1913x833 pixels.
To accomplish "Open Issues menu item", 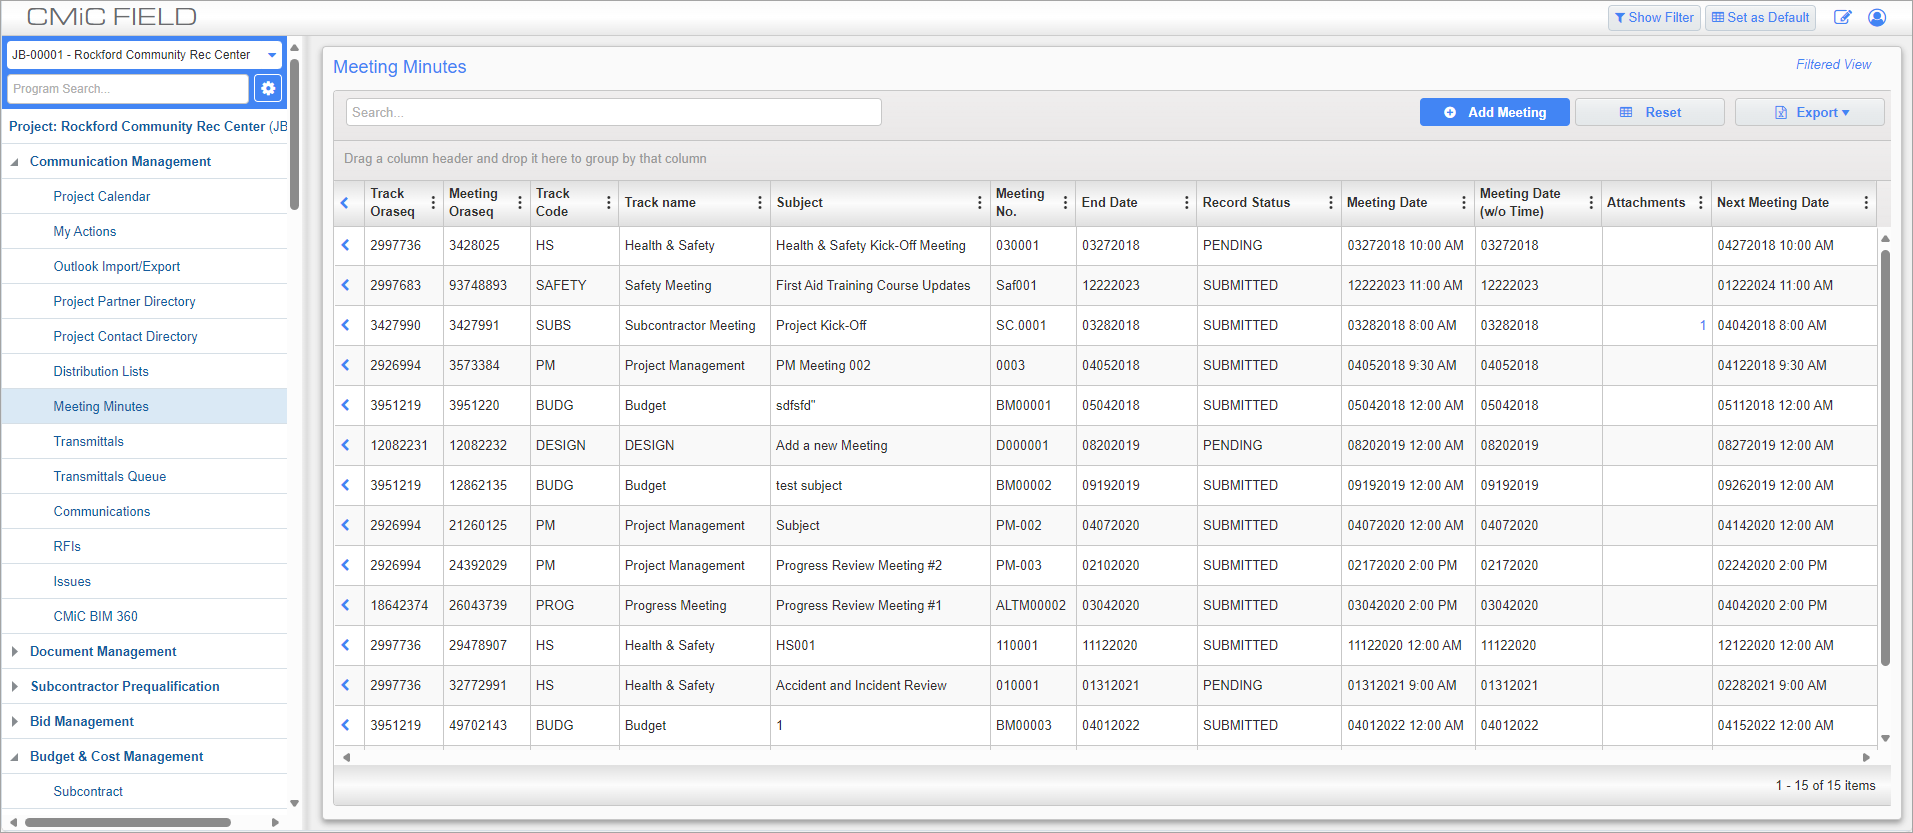I will tap(72, 581).
